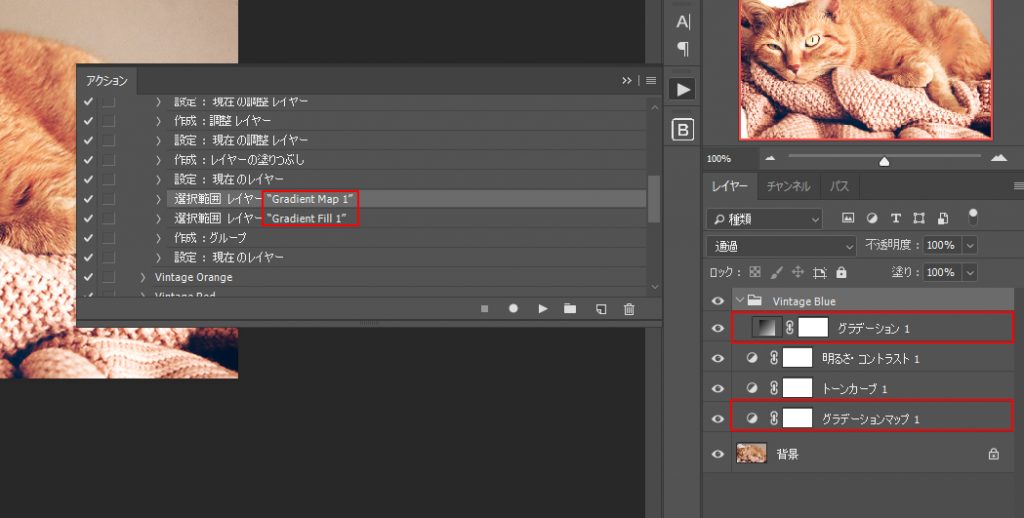Lock image pixels brush icon

tap(776, 272)
